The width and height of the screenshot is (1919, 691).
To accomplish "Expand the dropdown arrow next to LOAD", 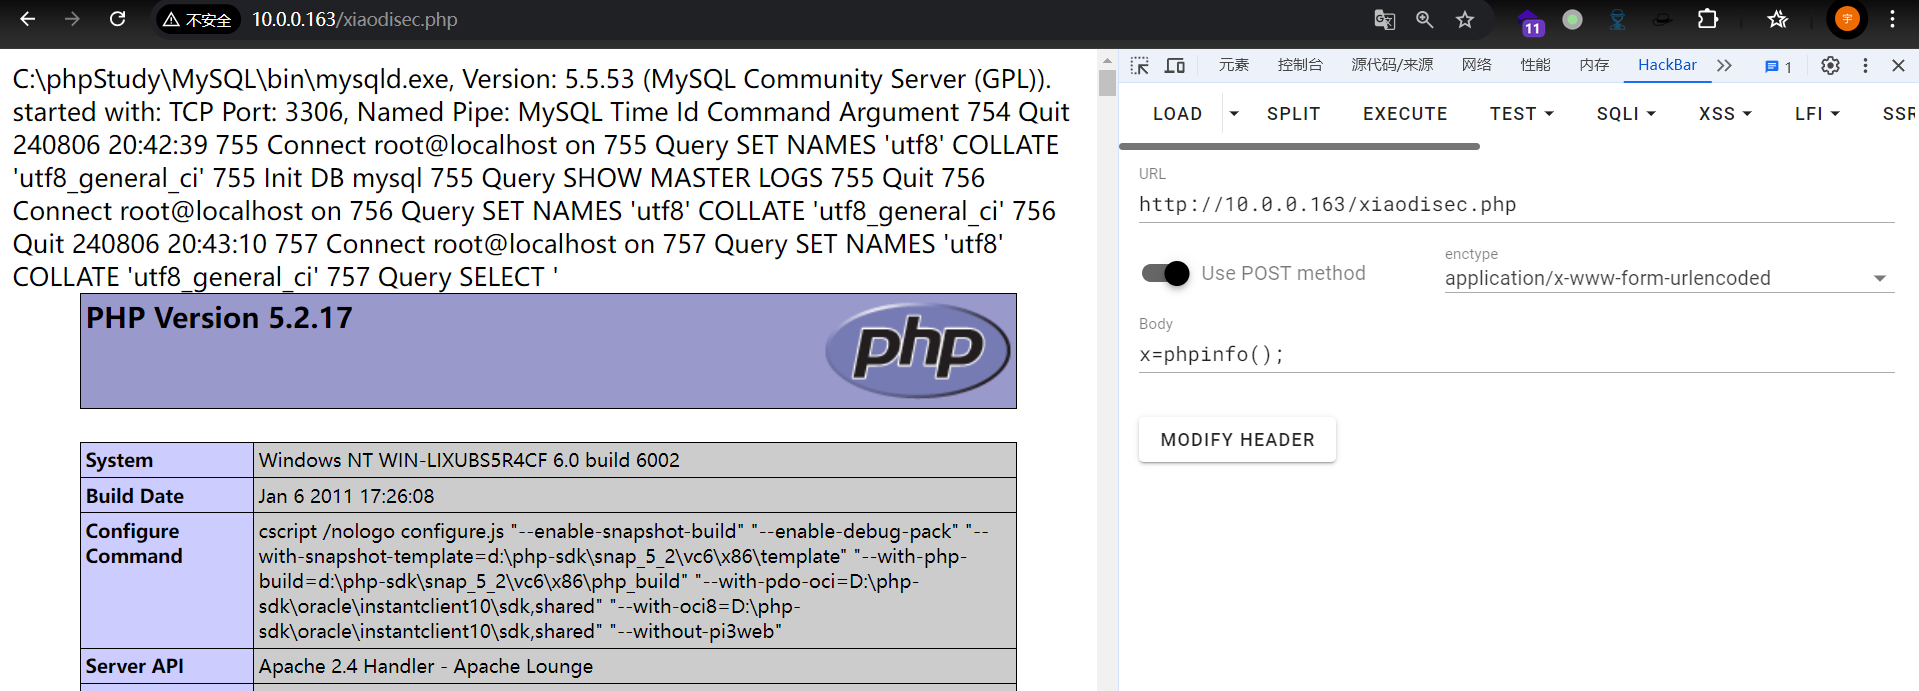I will pos(1234,114).
